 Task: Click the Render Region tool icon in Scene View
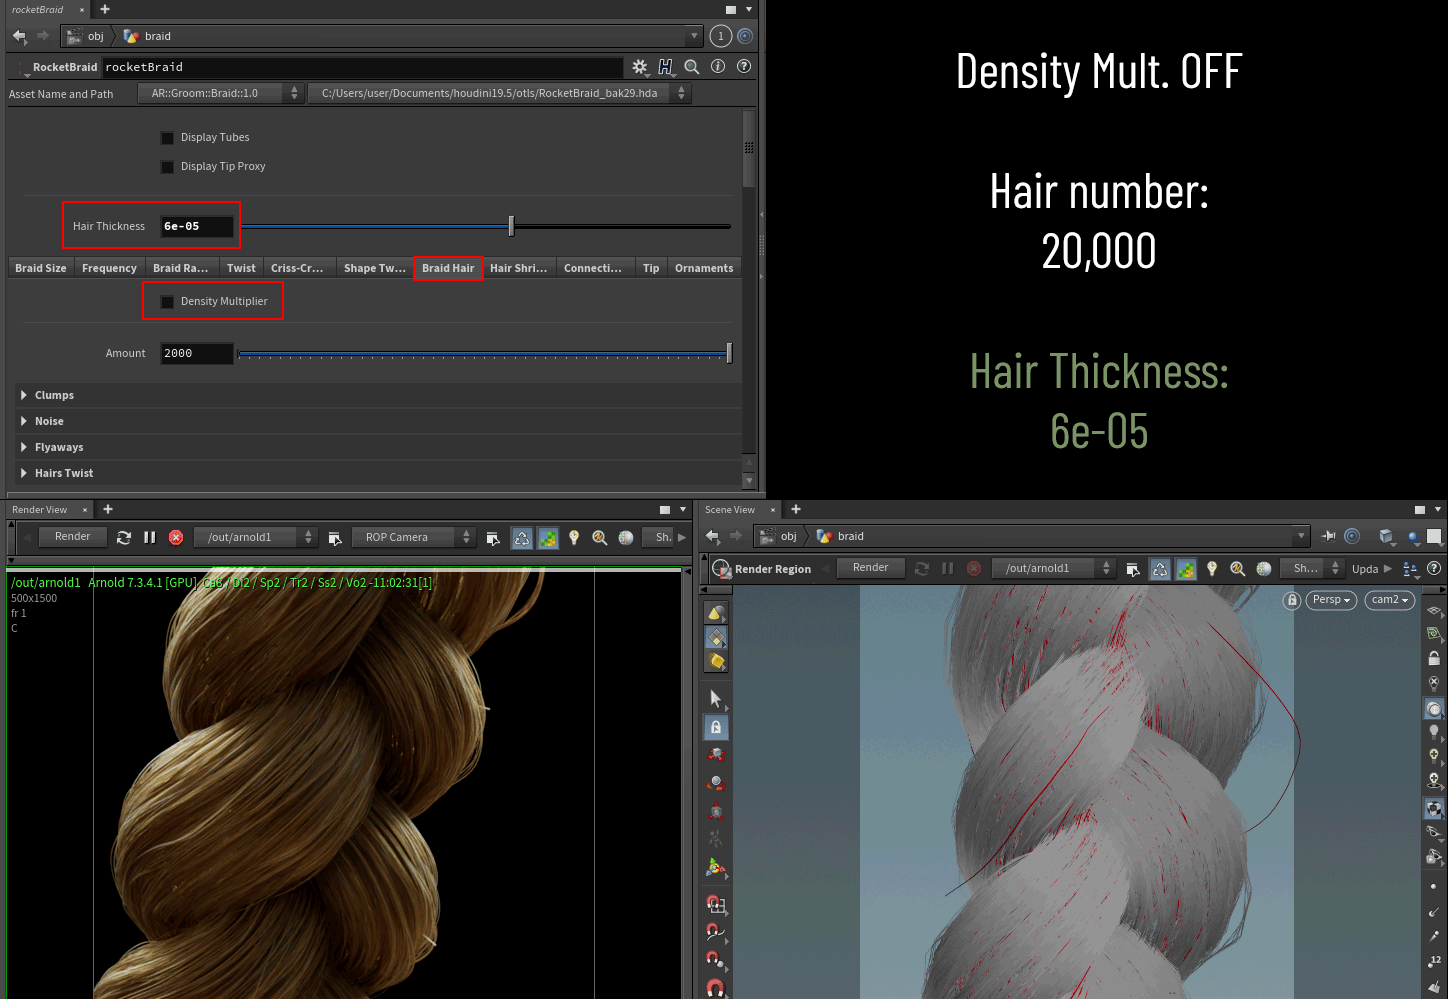pyautogui.click(x=721, y=569)
